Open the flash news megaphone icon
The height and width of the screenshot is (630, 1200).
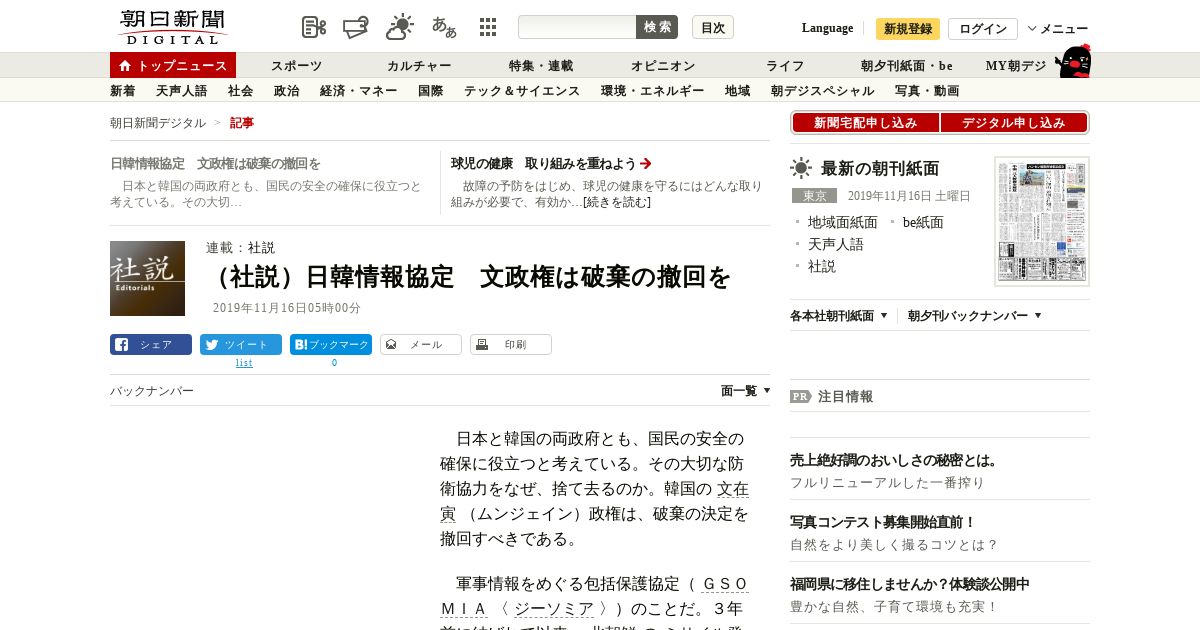(x=356, y=27)
